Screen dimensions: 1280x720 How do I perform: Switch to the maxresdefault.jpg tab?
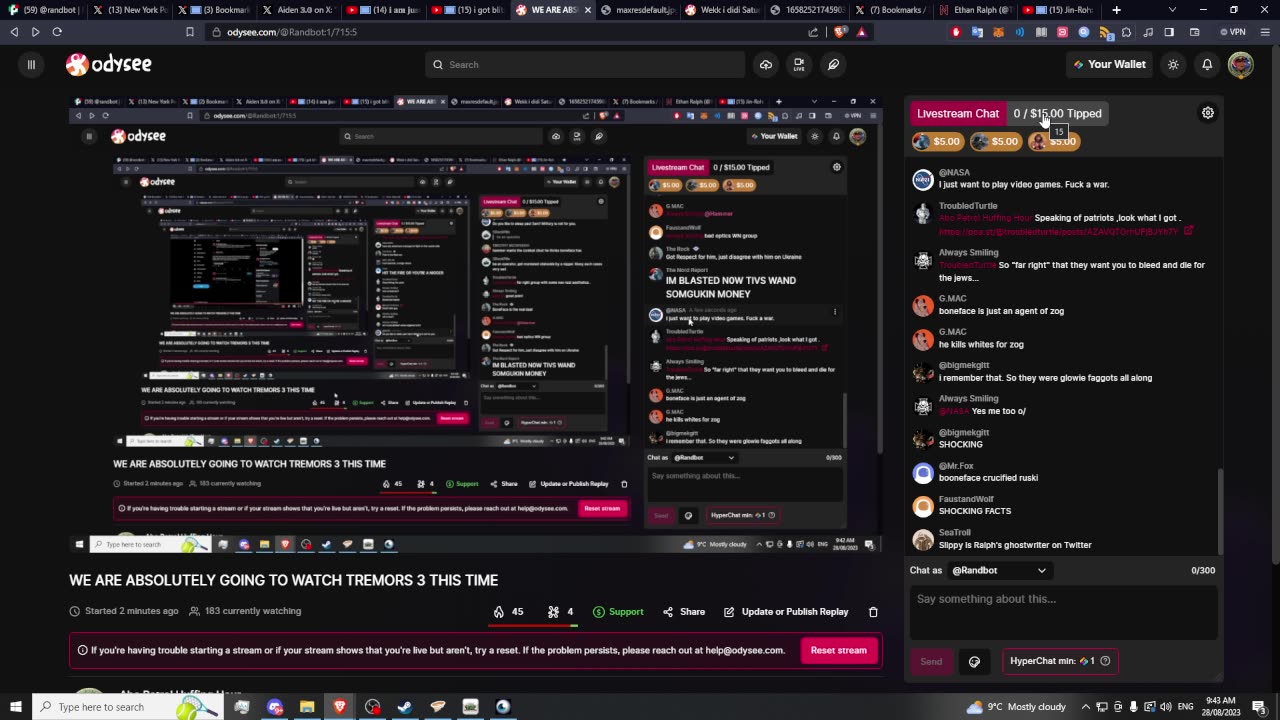tap(637, 10)
